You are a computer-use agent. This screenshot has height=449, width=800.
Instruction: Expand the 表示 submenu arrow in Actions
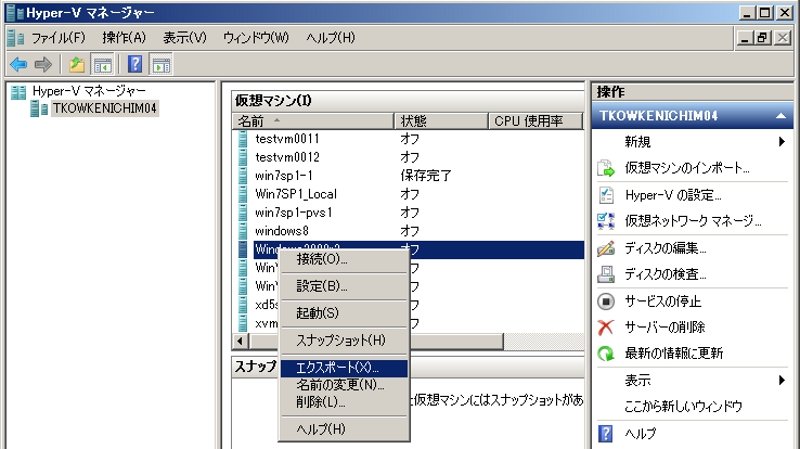tap(782, 380)
